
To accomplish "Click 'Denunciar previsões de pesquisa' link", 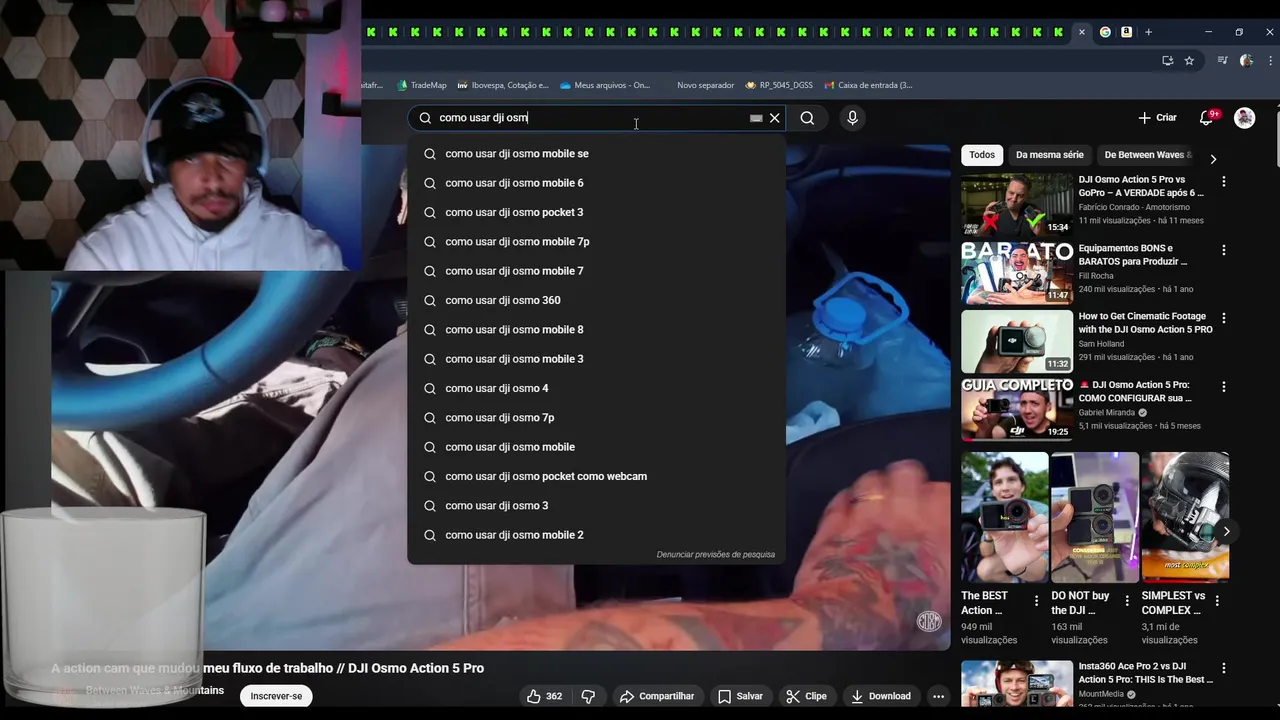I will tap(715, 554).
